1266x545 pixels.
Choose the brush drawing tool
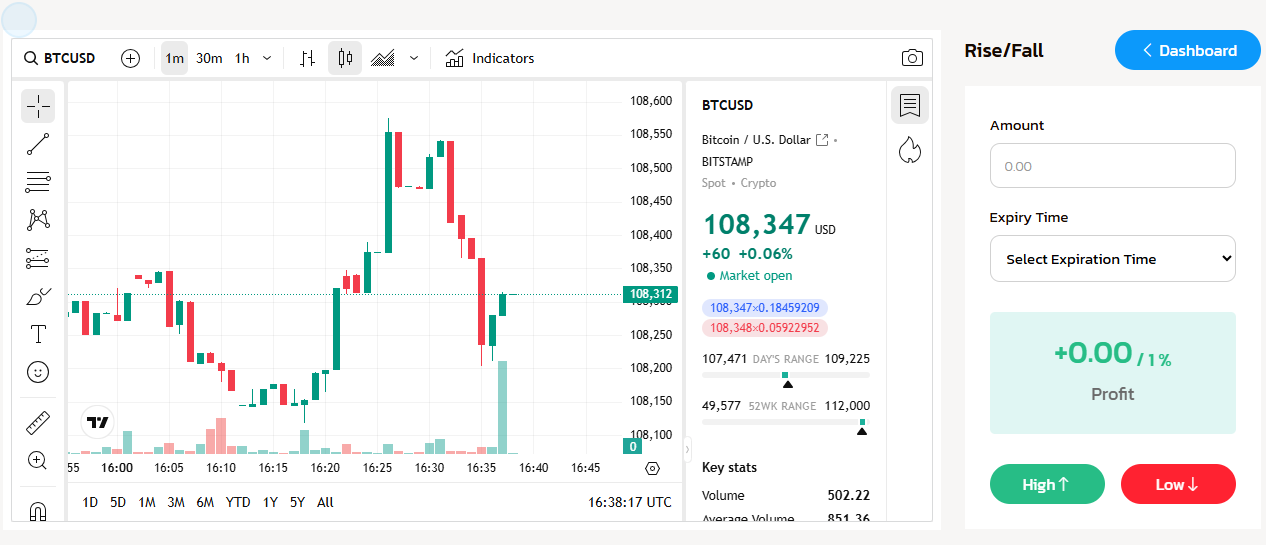click(x=38, y=297)
